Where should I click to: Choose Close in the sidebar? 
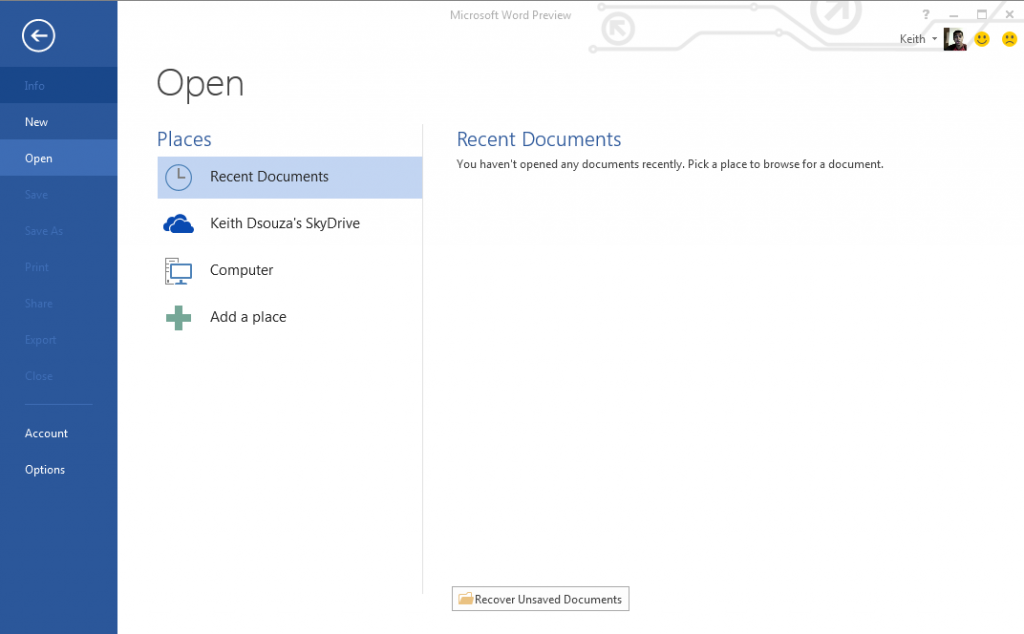[x=59, y=375]
